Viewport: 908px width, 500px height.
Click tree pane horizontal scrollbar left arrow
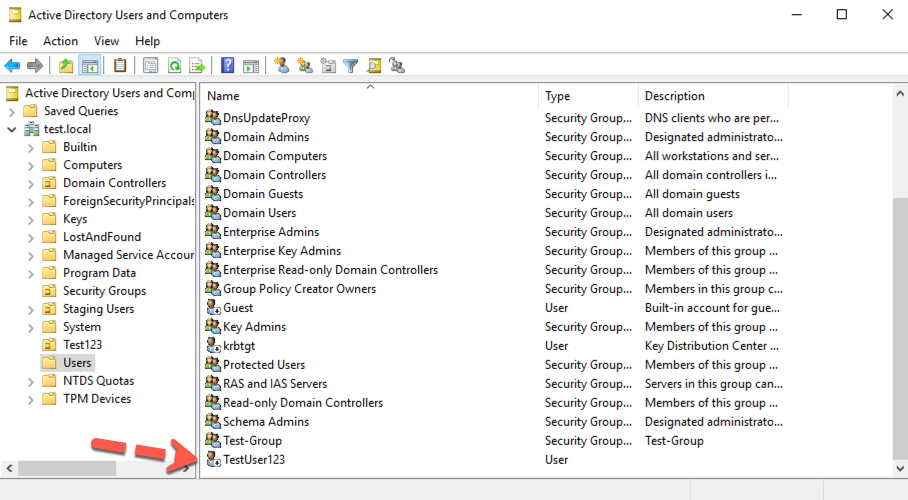pos(9,468)
